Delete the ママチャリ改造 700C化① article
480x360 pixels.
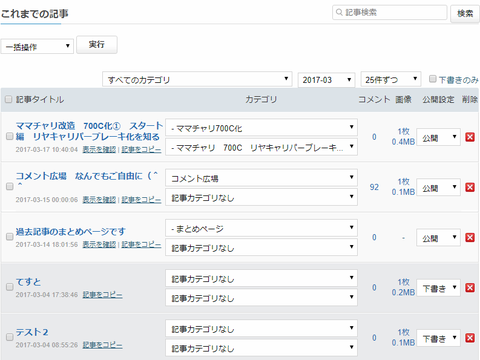(470, 137)
